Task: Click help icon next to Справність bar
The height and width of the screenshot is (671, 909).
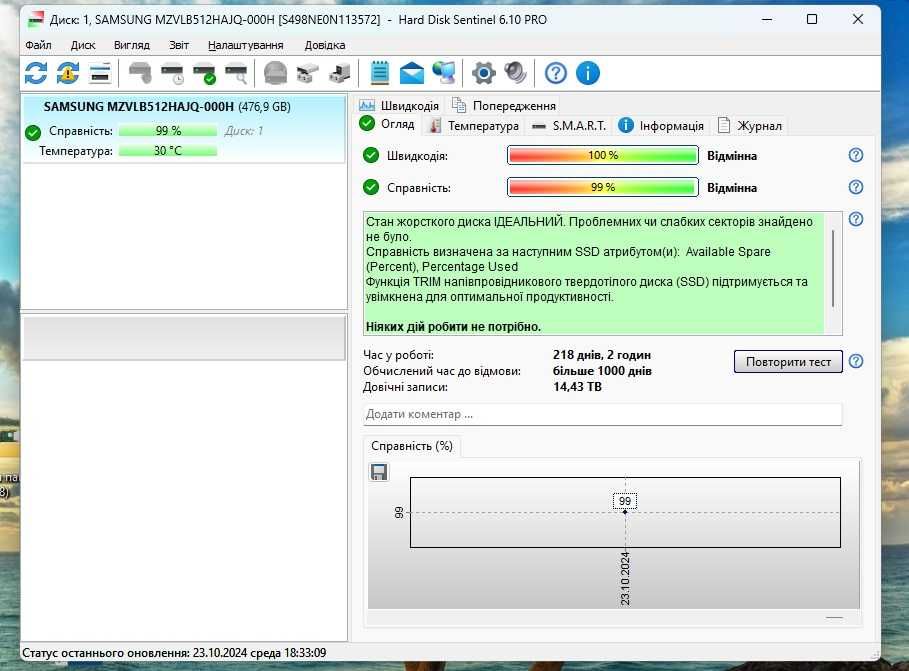Action: (x=856, y=187)
